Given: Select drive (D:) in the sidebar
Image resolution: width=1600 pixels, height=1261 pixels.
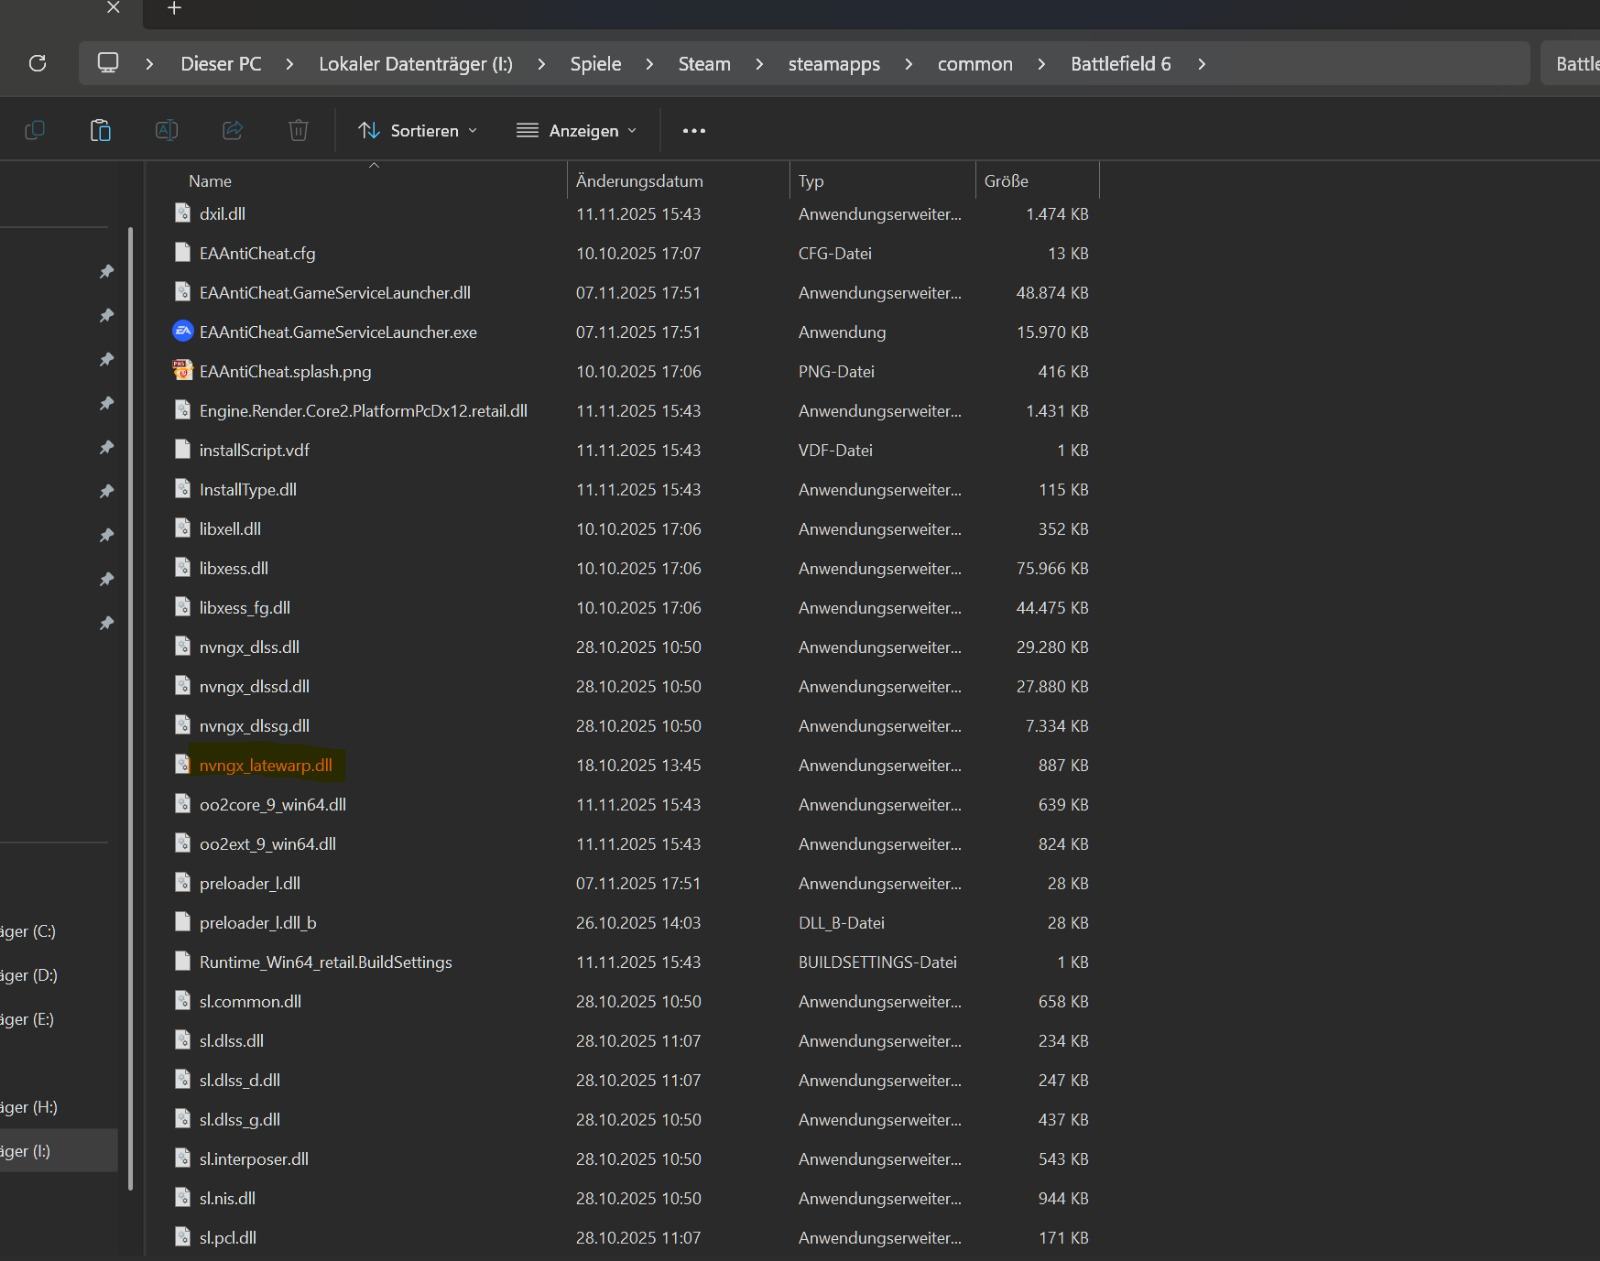Looking at the screenshot, I should pos(29,975).
